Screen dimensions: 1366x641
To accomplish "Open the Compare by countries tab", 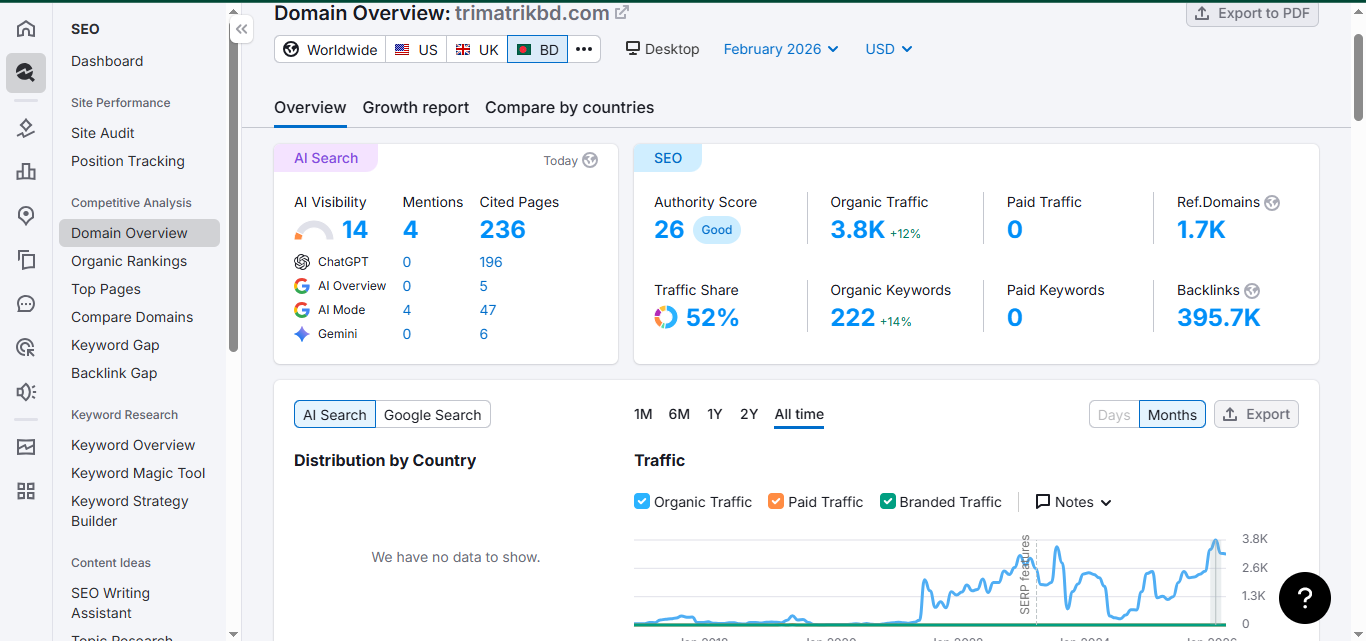I will tap(570, 107).
